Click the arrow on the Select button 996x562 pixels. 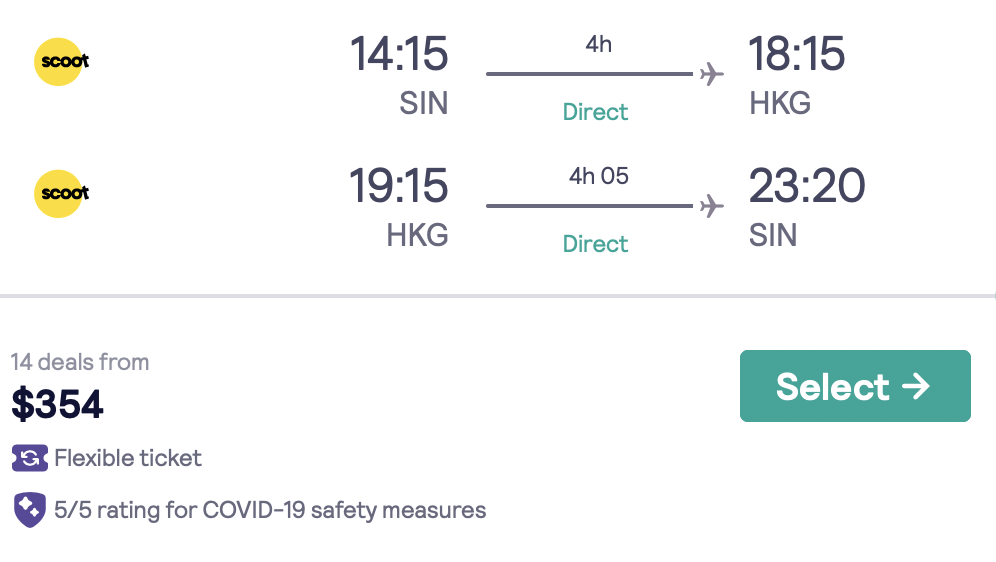pos(916,386)
